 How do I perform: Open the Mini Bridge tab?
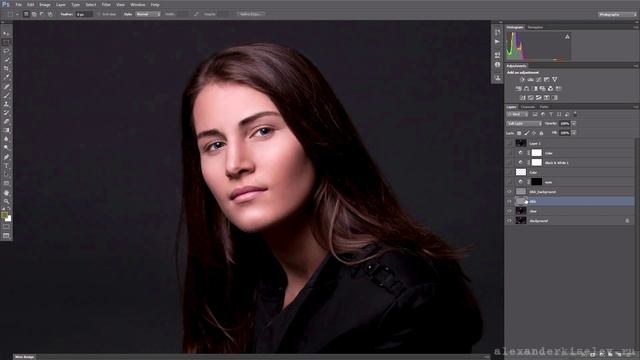[24, 357]
